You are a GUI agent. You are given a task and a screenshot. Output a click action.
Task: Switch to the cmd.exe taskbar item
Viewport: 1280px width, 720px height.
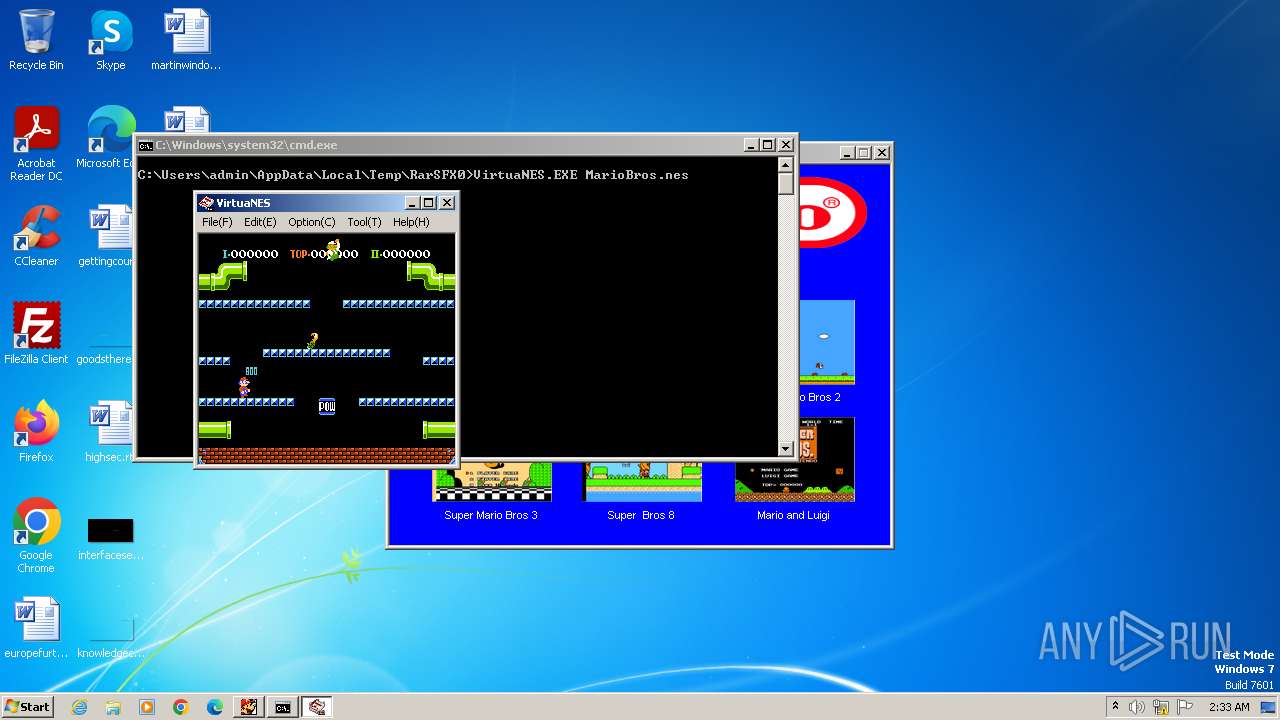click(283, 707)
